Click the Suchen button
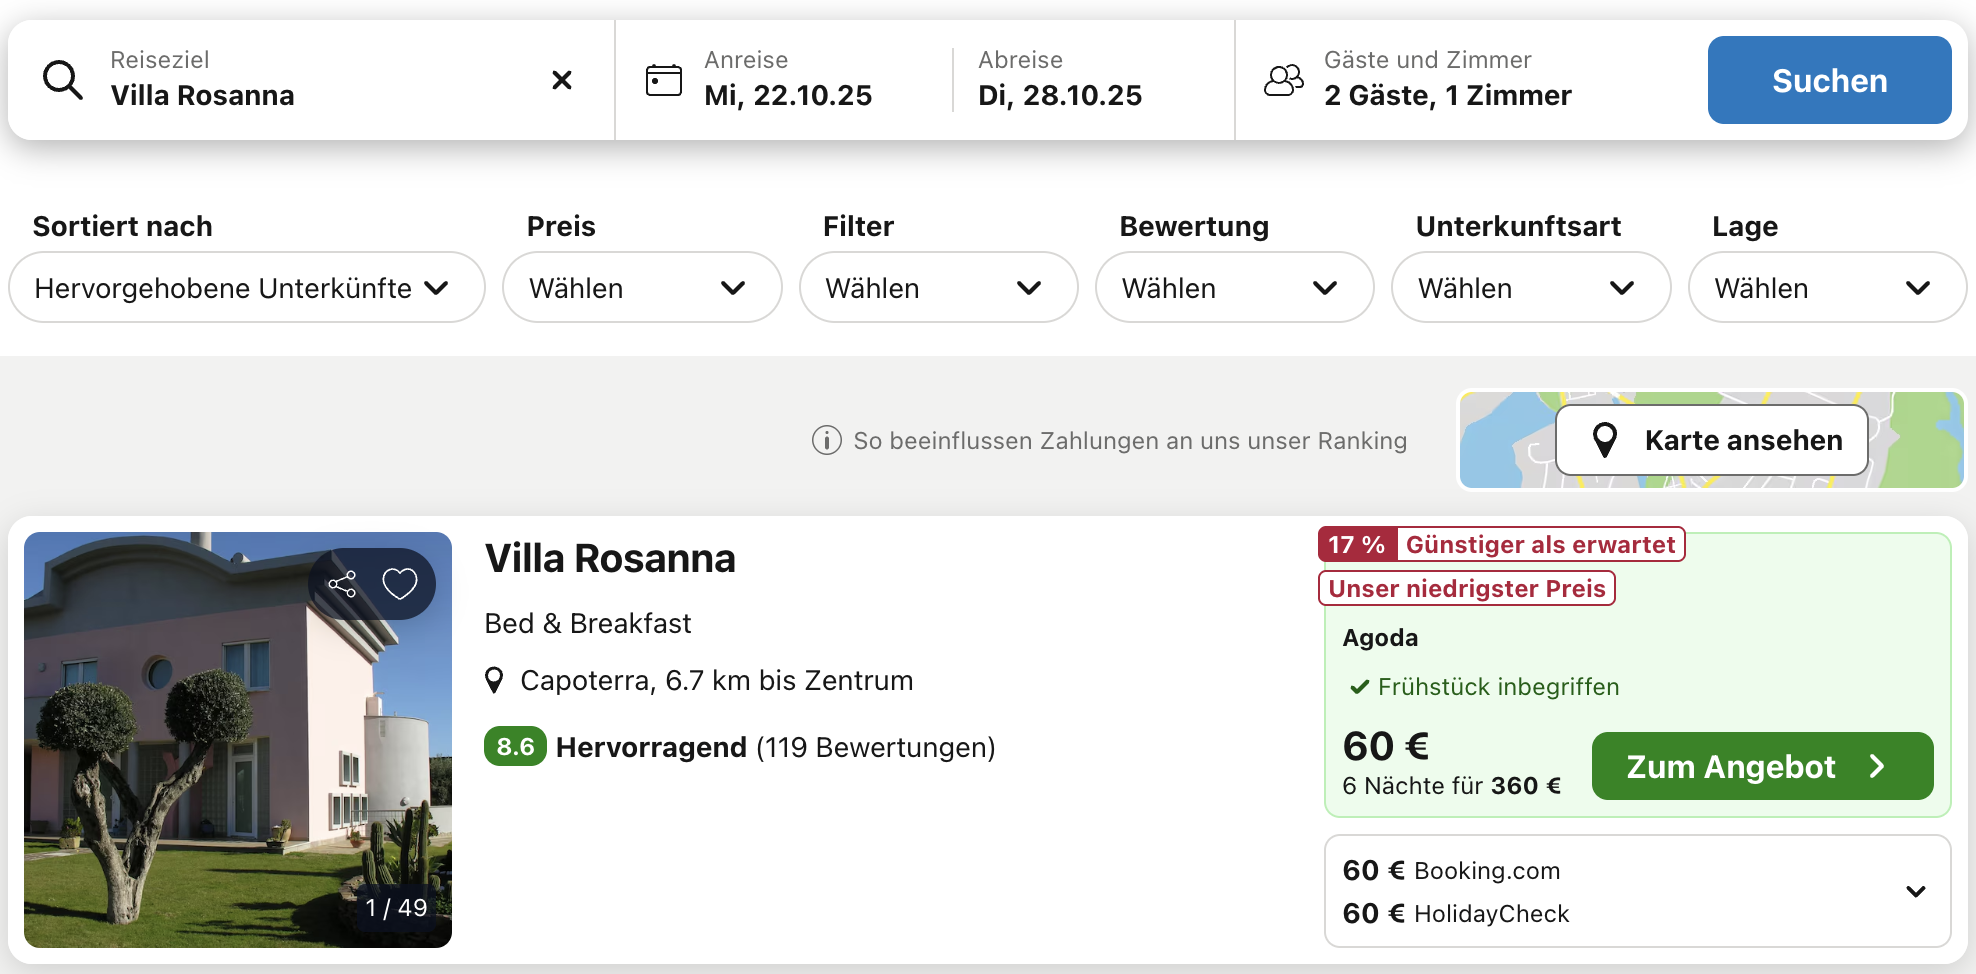 pos(1829,80)
